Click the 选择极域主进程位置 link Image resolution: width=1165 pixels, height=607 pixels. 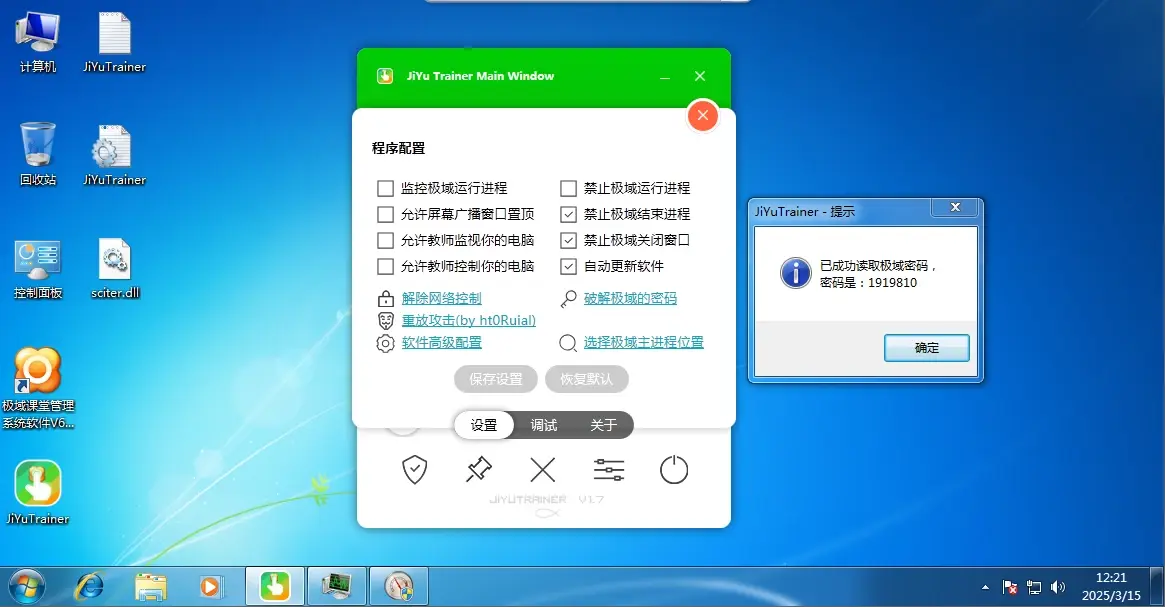click(x=643, y=343)
